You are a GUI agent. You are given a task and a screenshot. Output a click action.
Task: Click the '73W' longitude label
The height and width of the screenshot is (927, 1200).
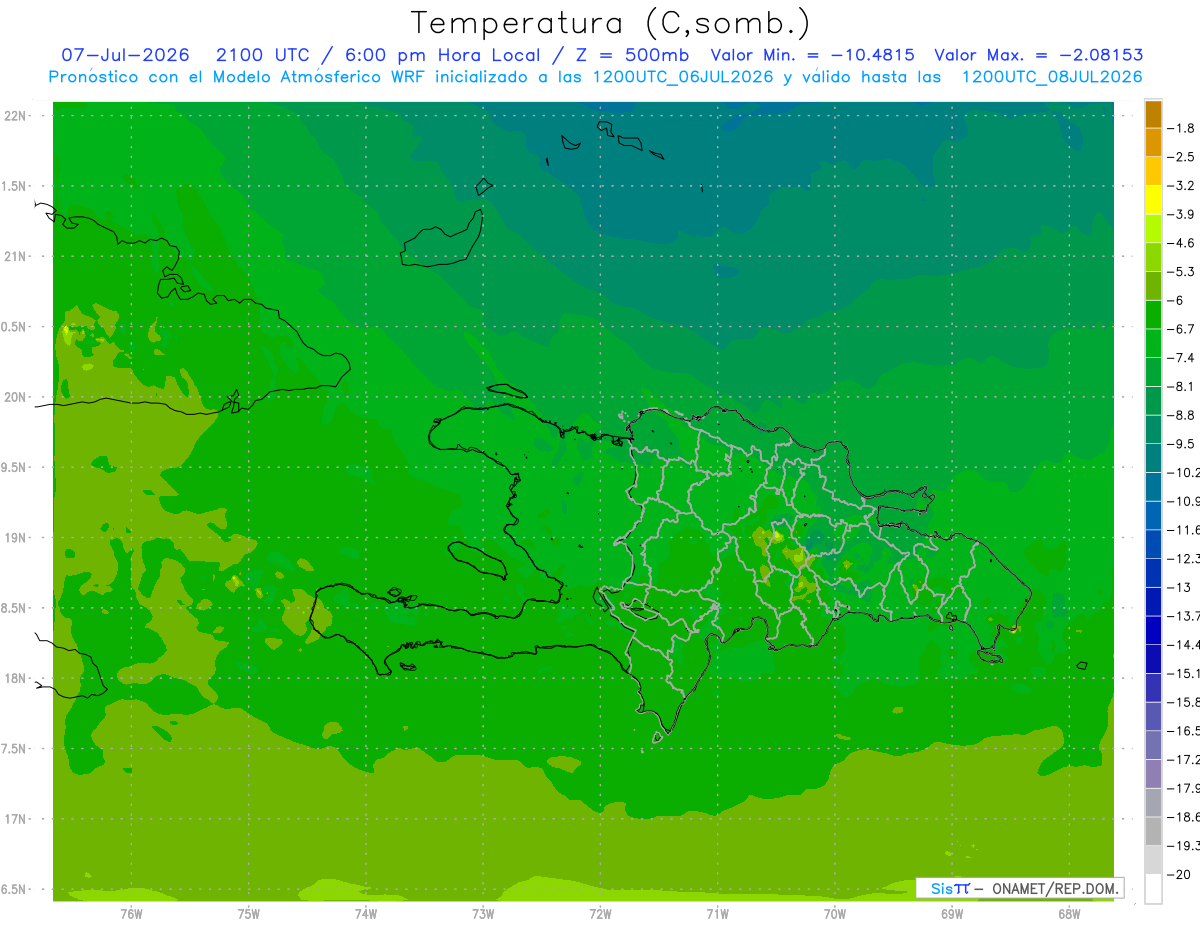pos(483,913)
